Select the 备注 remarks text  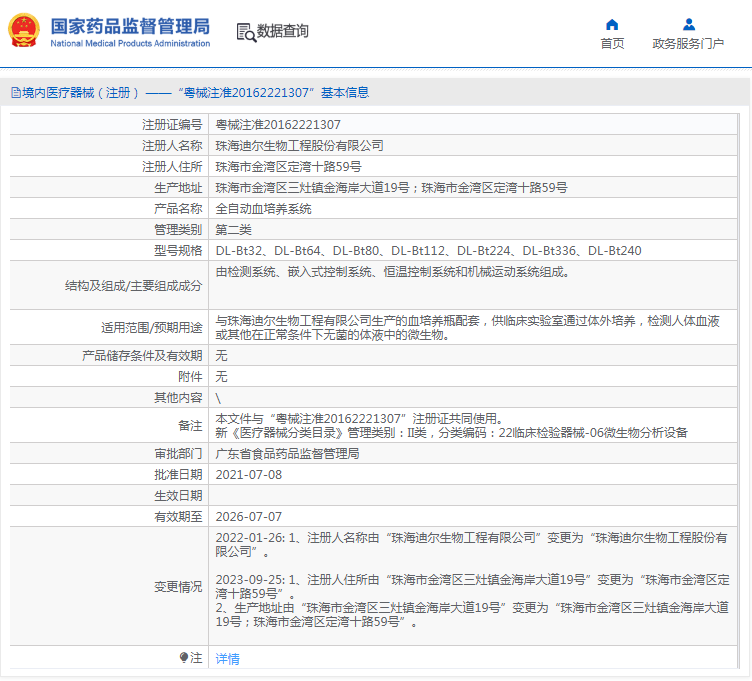[451, 426]
